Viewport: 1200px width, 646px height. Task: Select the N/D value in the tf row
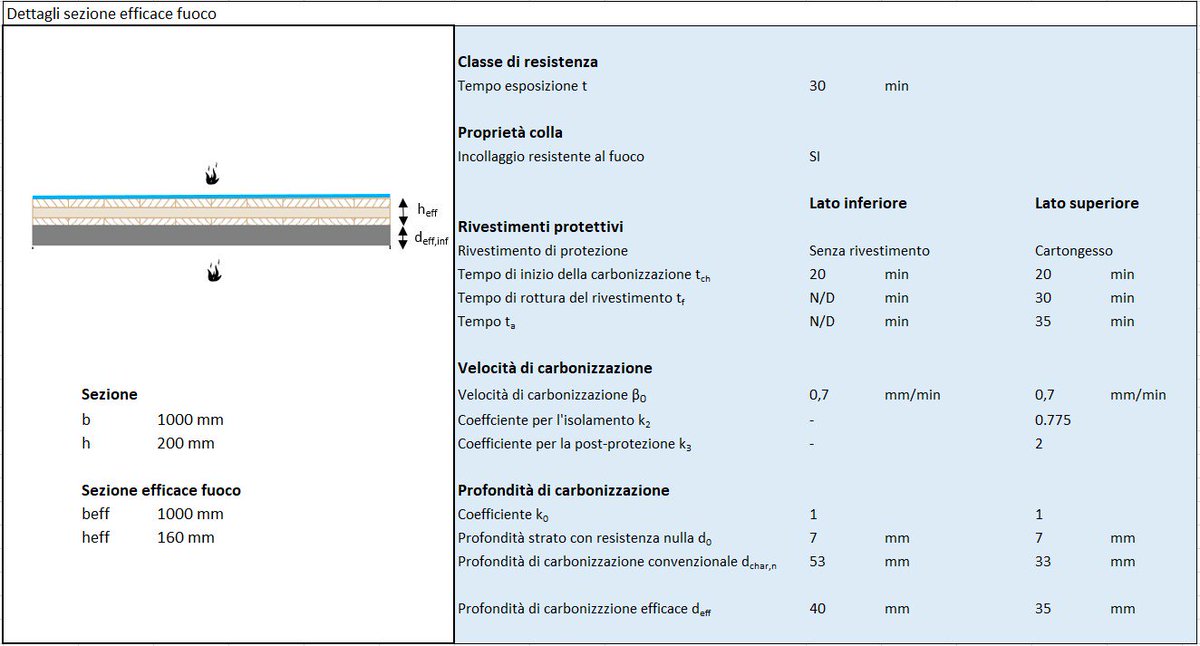point(821,297)
